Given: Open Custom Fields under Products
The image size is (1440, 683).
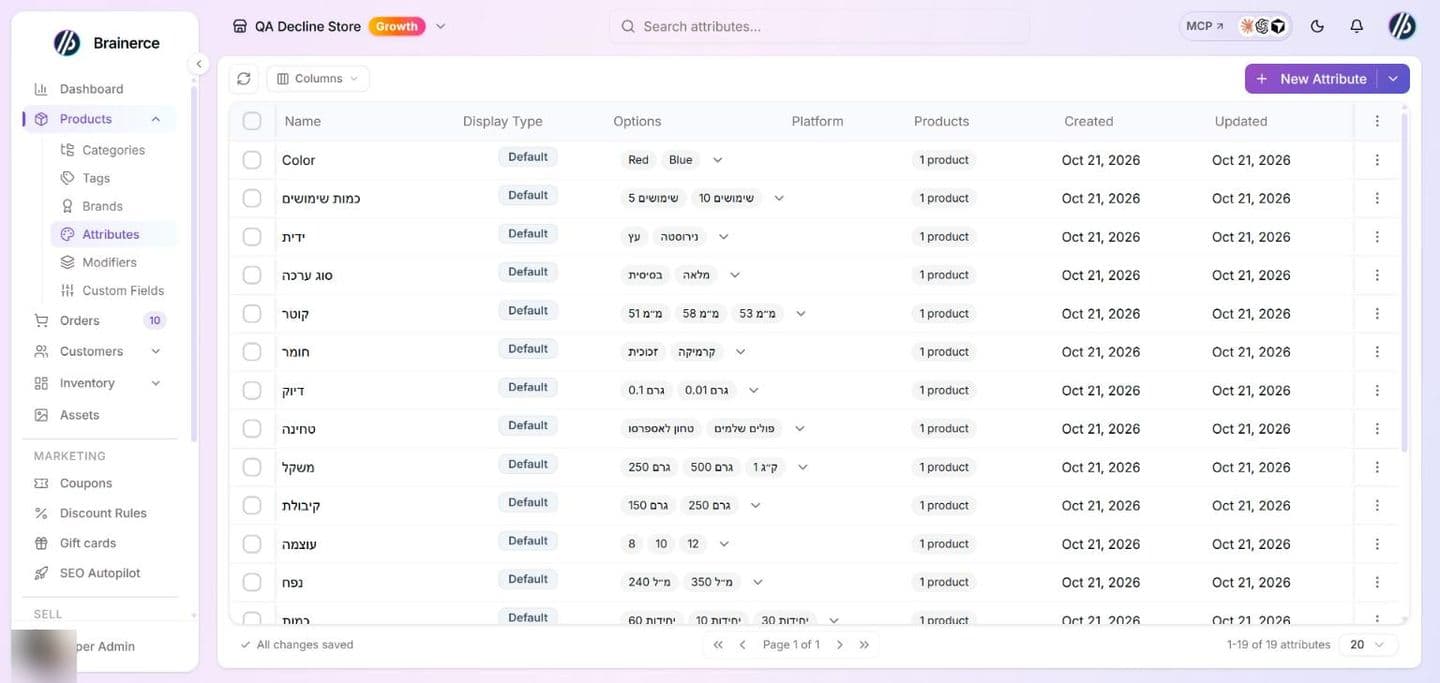Looking at the screenshot, I should [123, 290].
